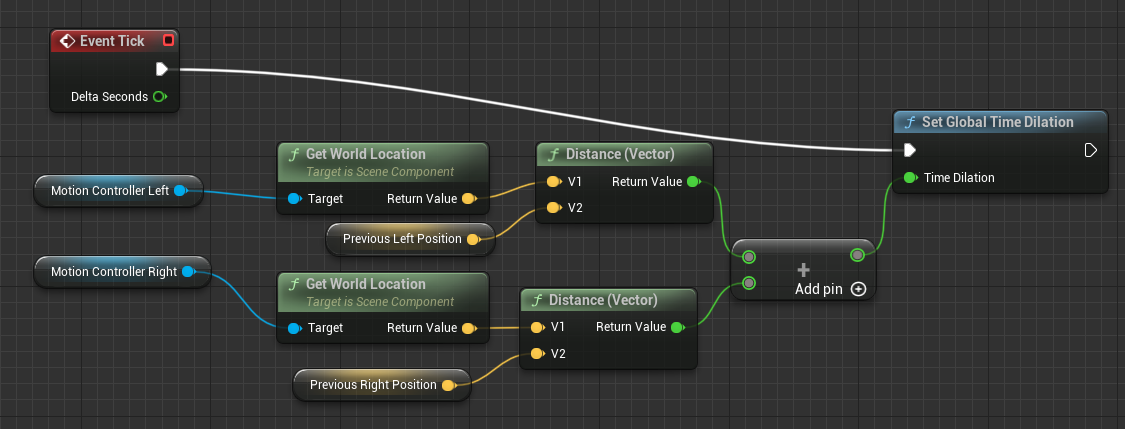Screen dimensions: 1125x429
Task: Click the Previous Right Position output pin
Action: [x=448, y=385]
